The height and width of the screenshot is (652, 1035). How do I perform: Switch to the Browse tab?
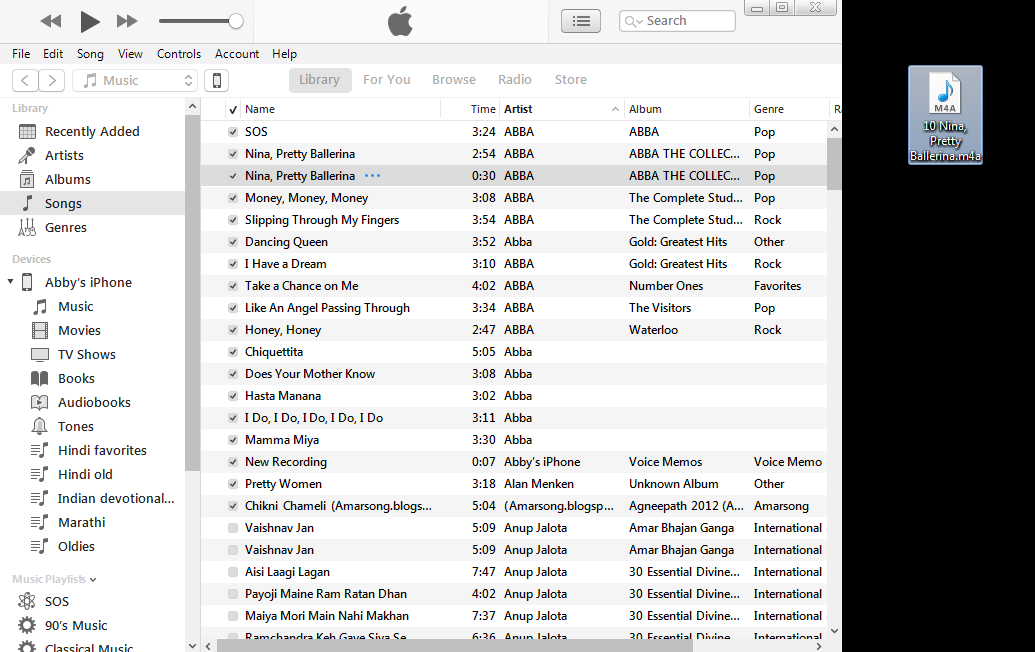[x=454, y=80]
